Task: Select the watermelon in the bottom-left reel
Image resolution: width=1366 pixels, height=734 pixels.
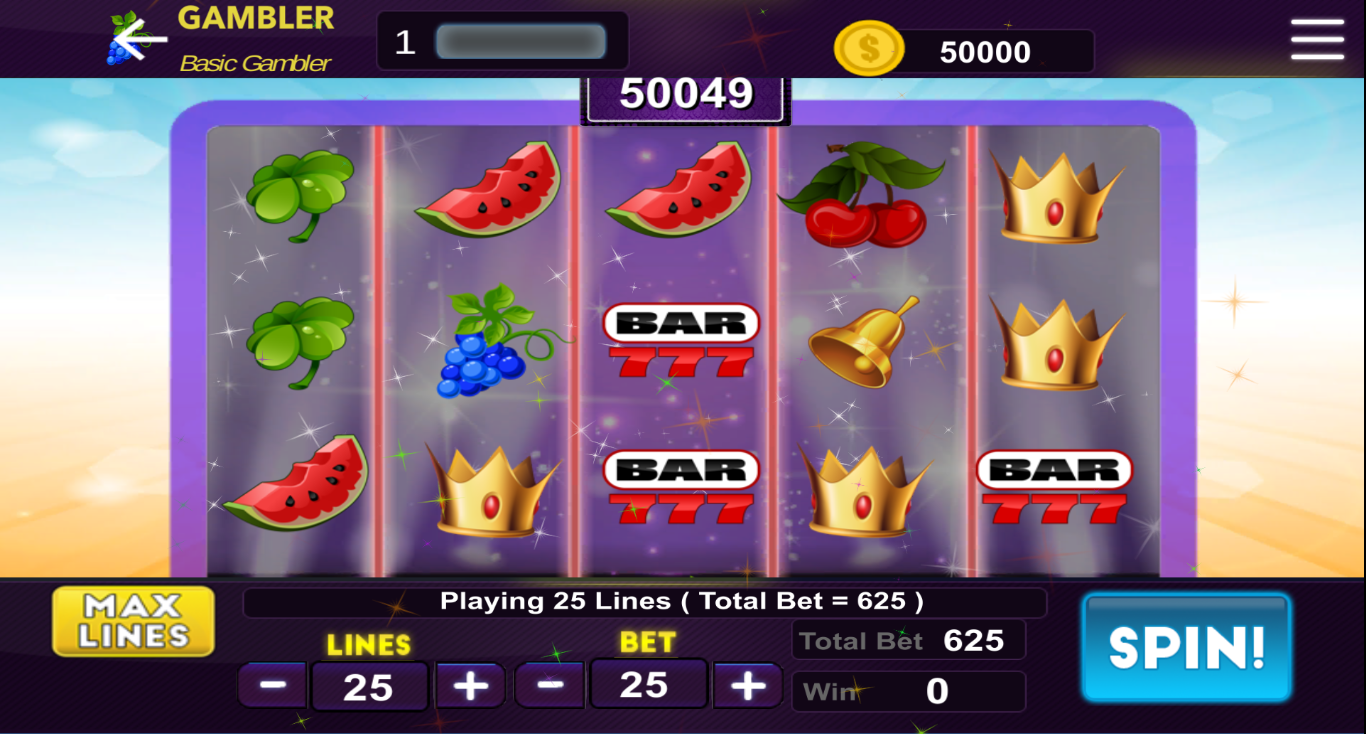Action: point(296,482)
